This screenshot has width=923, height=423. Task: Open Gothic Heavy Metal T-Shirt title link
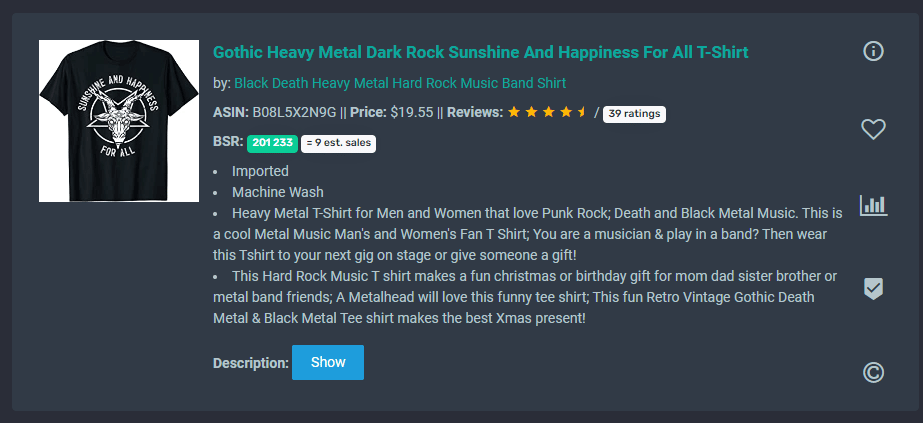(480, 52)
